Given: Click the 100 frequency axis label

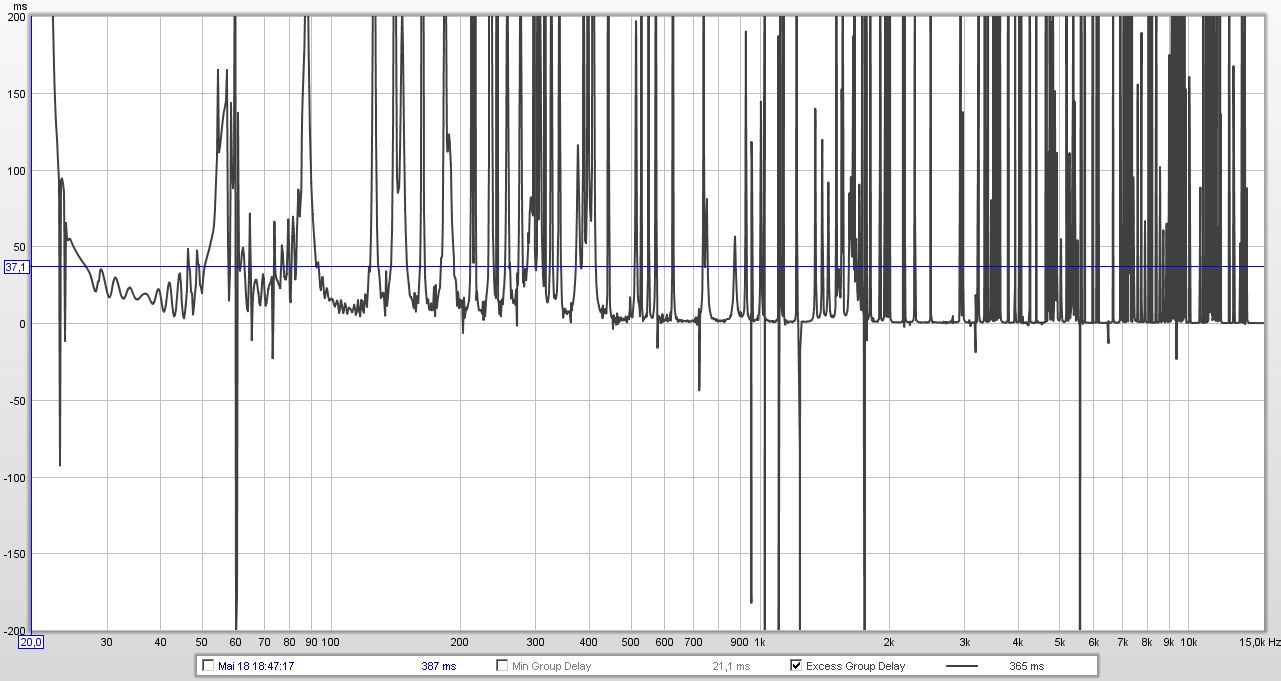Looking at the screenshot, I should point(330,642).
